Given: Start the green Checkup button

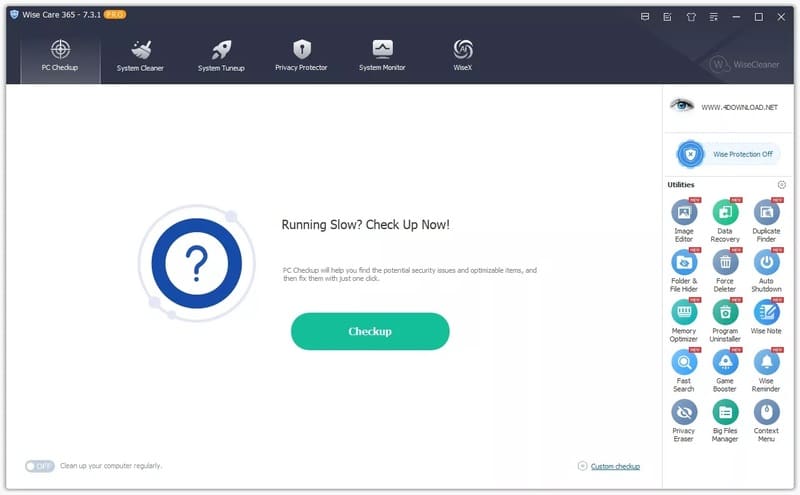Looking at the screenshot, I should tap(370, 331).
